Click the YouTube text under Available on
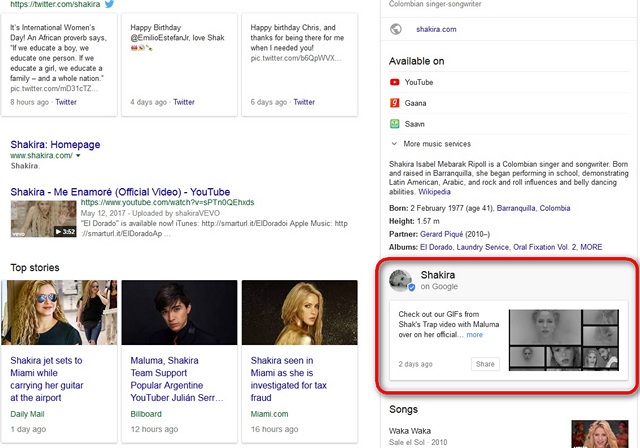This screenshot has width=640, height=448. click(x=419, y=82)
